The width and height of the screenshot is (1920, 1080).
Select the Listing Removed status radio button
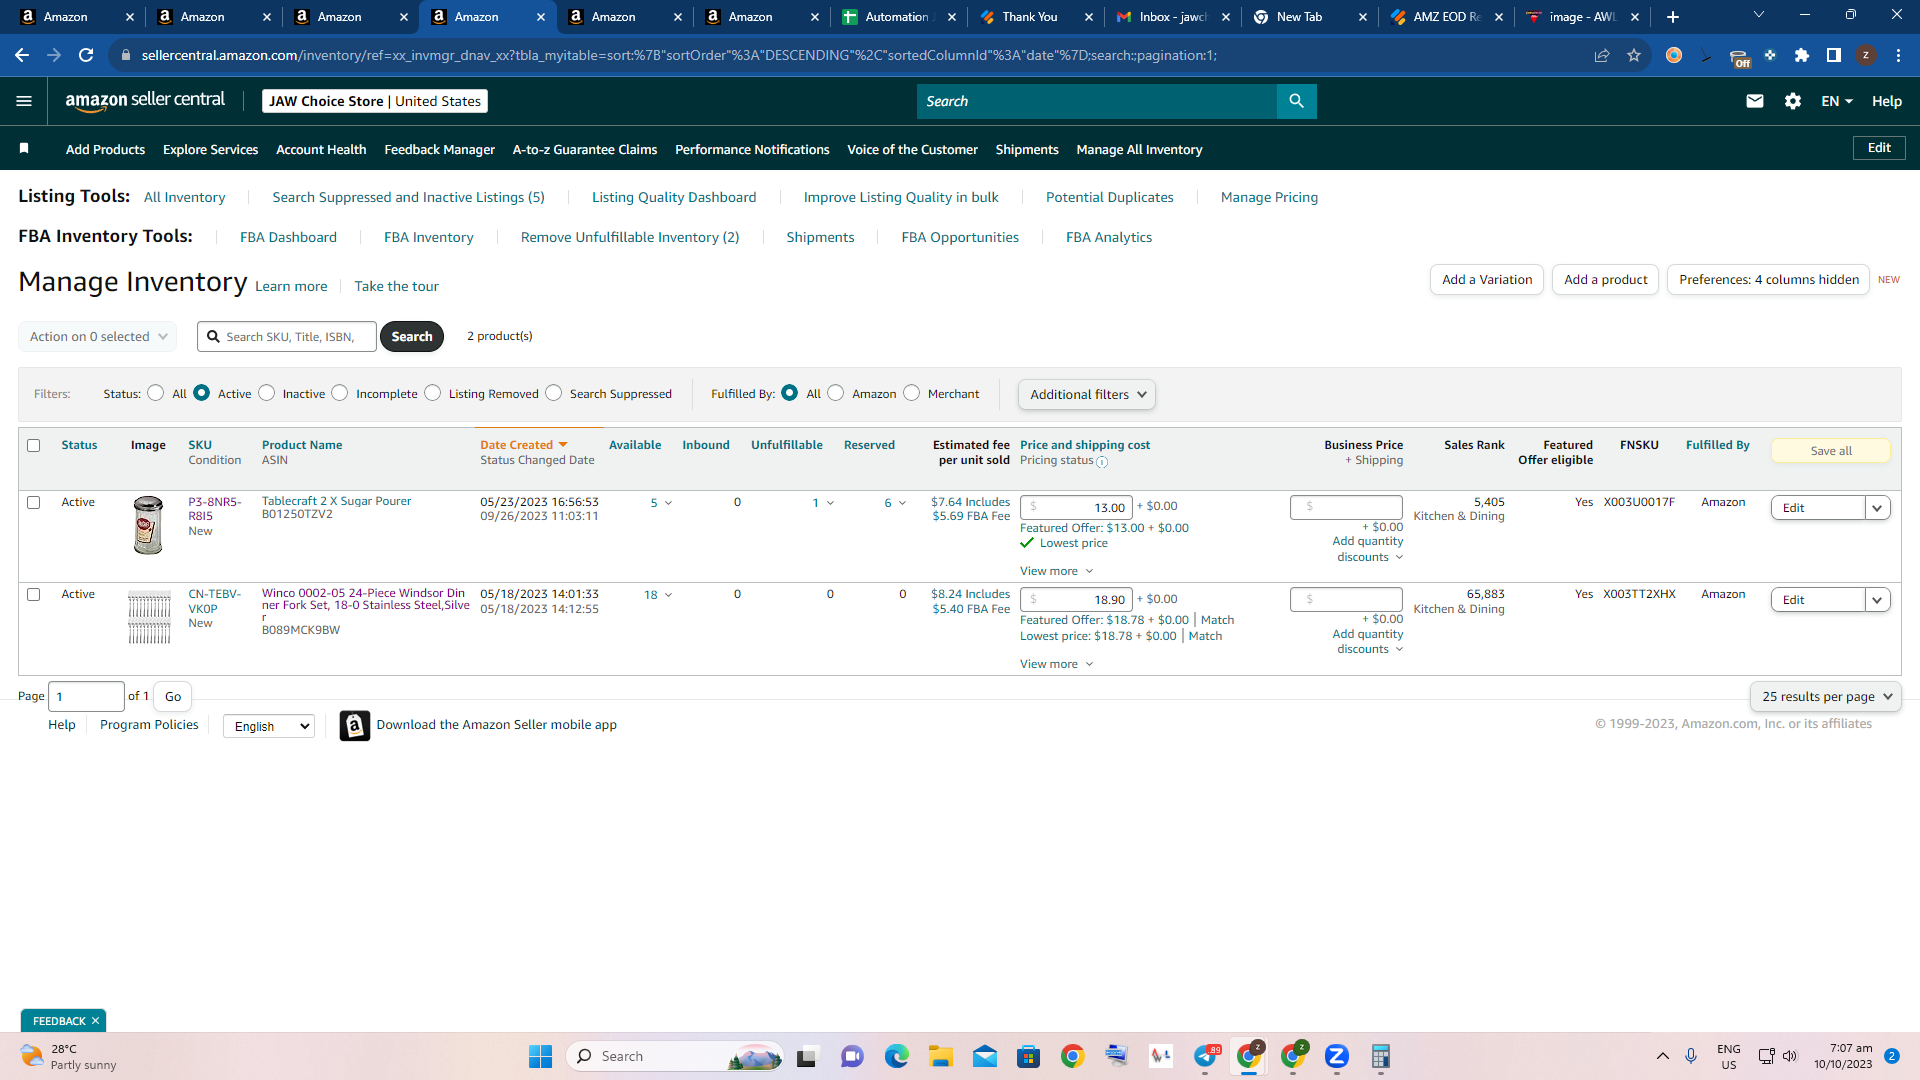433,393
